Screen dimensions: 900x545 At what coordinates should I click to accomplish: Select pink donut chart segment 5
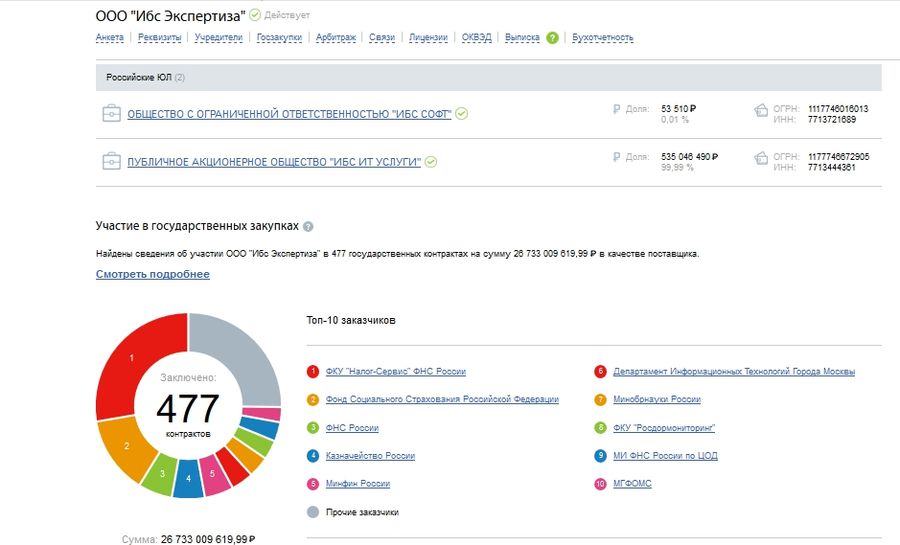coord(213,474)
